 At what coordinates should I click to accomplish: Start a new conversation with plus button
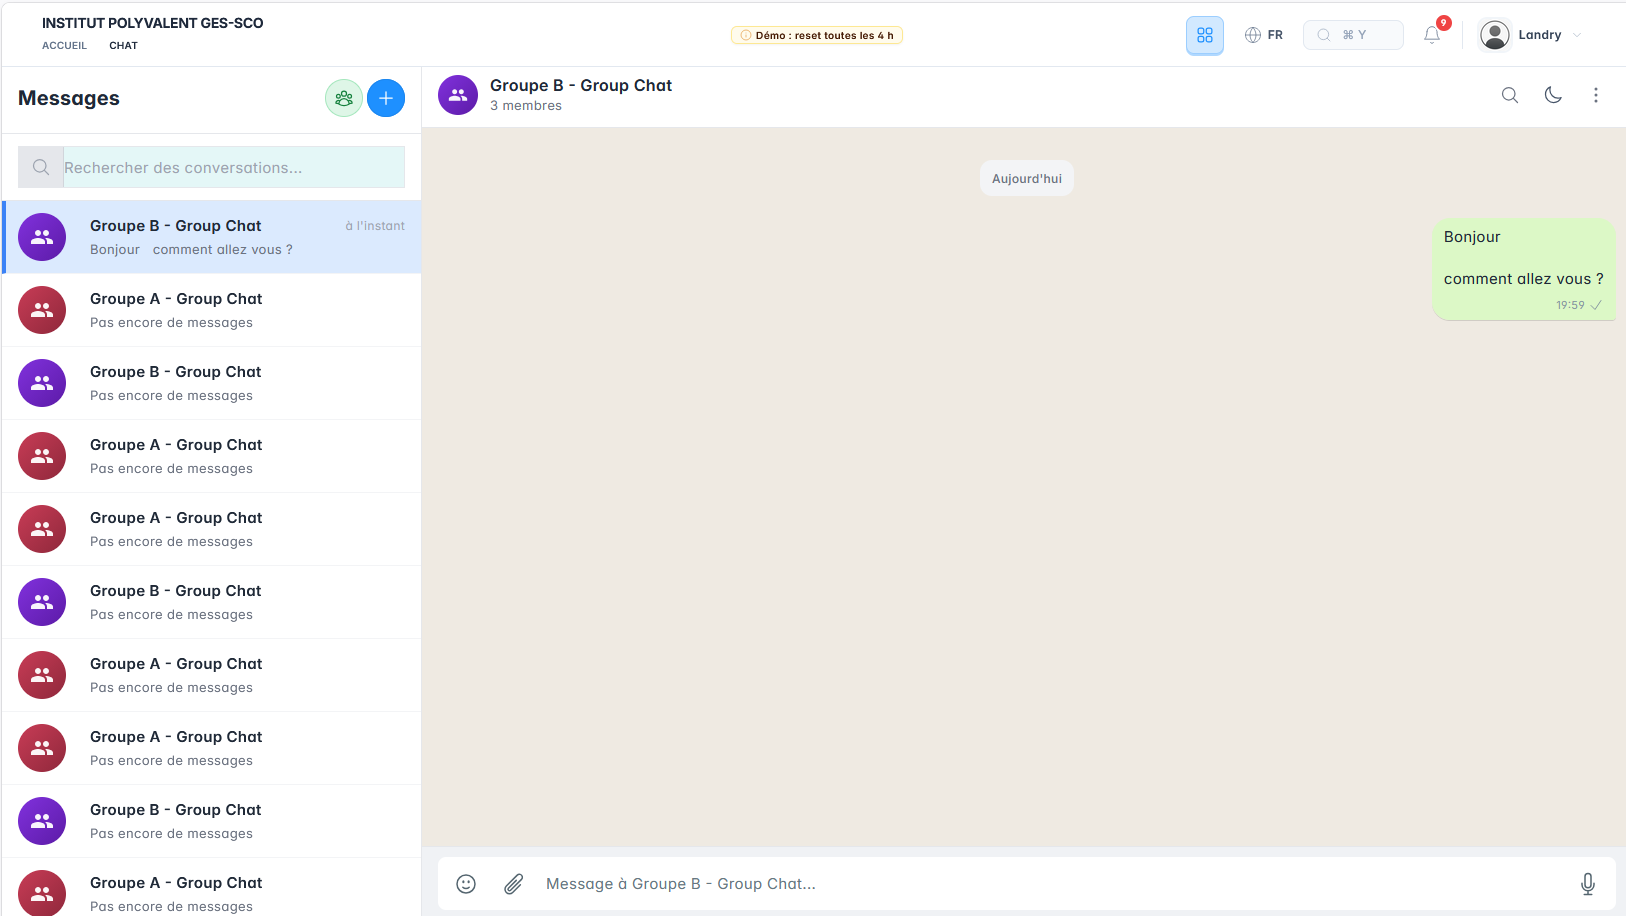386,98
